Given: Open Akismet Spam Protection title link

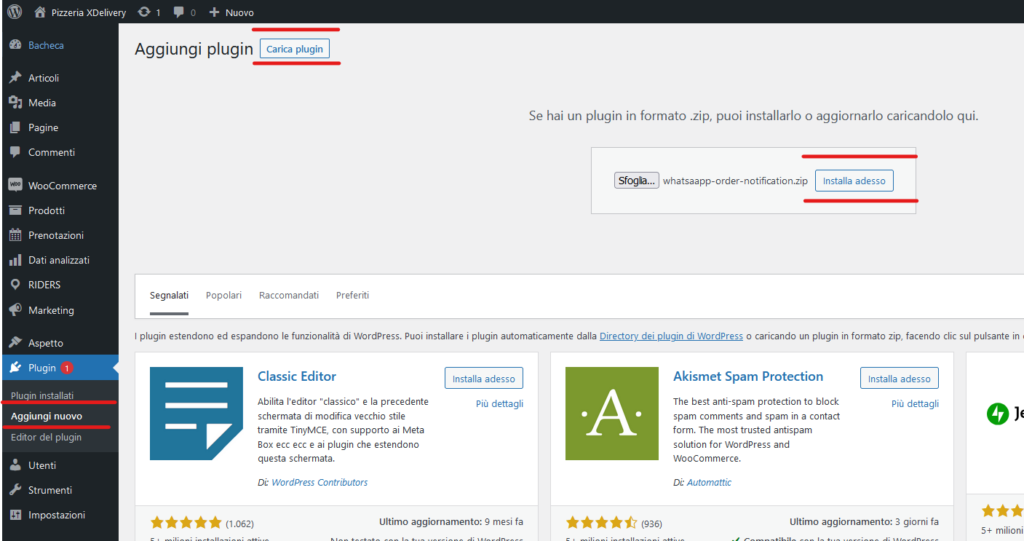Looking at the screenshot, I should (748, 376).
